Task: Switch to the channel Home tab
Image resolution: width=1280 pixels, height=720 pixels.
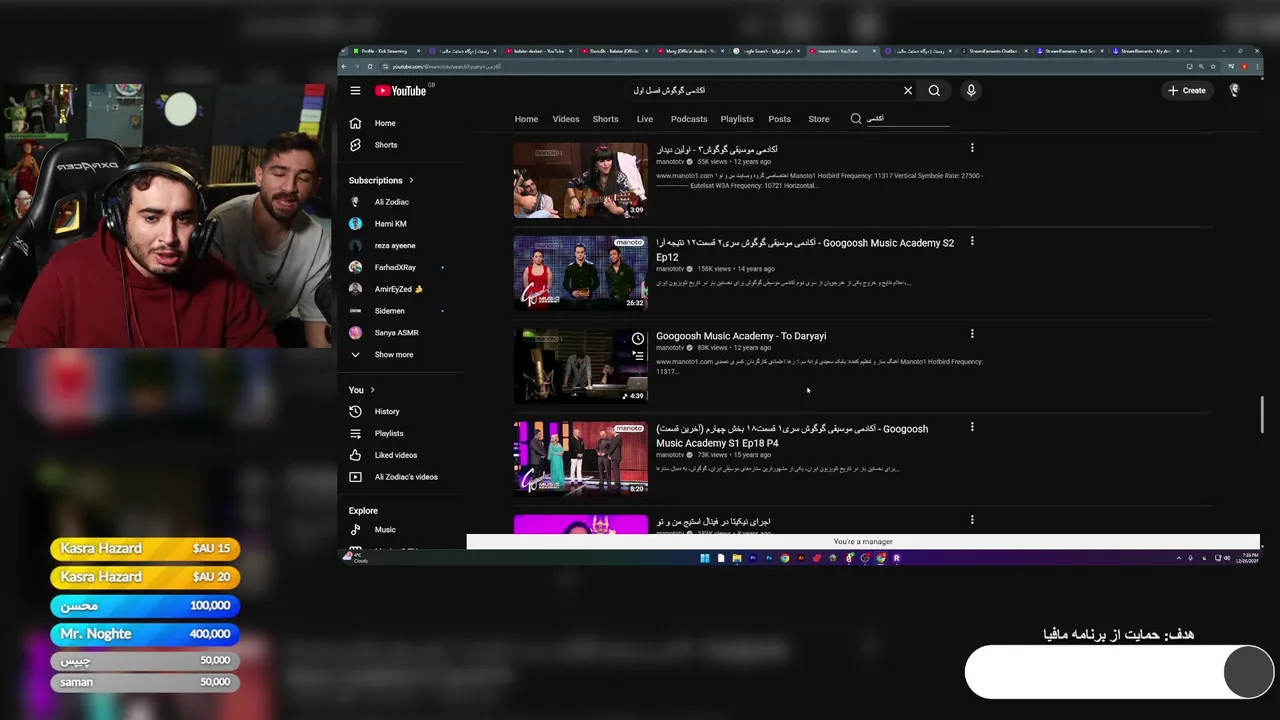Action: pos(526,119)
